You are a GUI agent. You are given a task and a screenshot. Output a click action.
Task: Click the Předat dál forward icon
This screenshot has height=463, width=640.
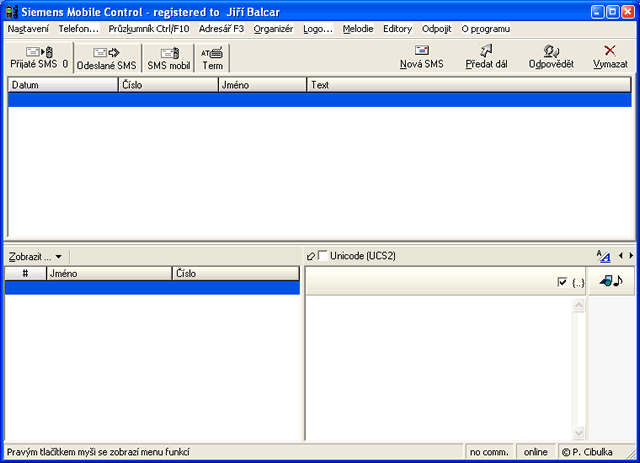[x=486, y=50]
